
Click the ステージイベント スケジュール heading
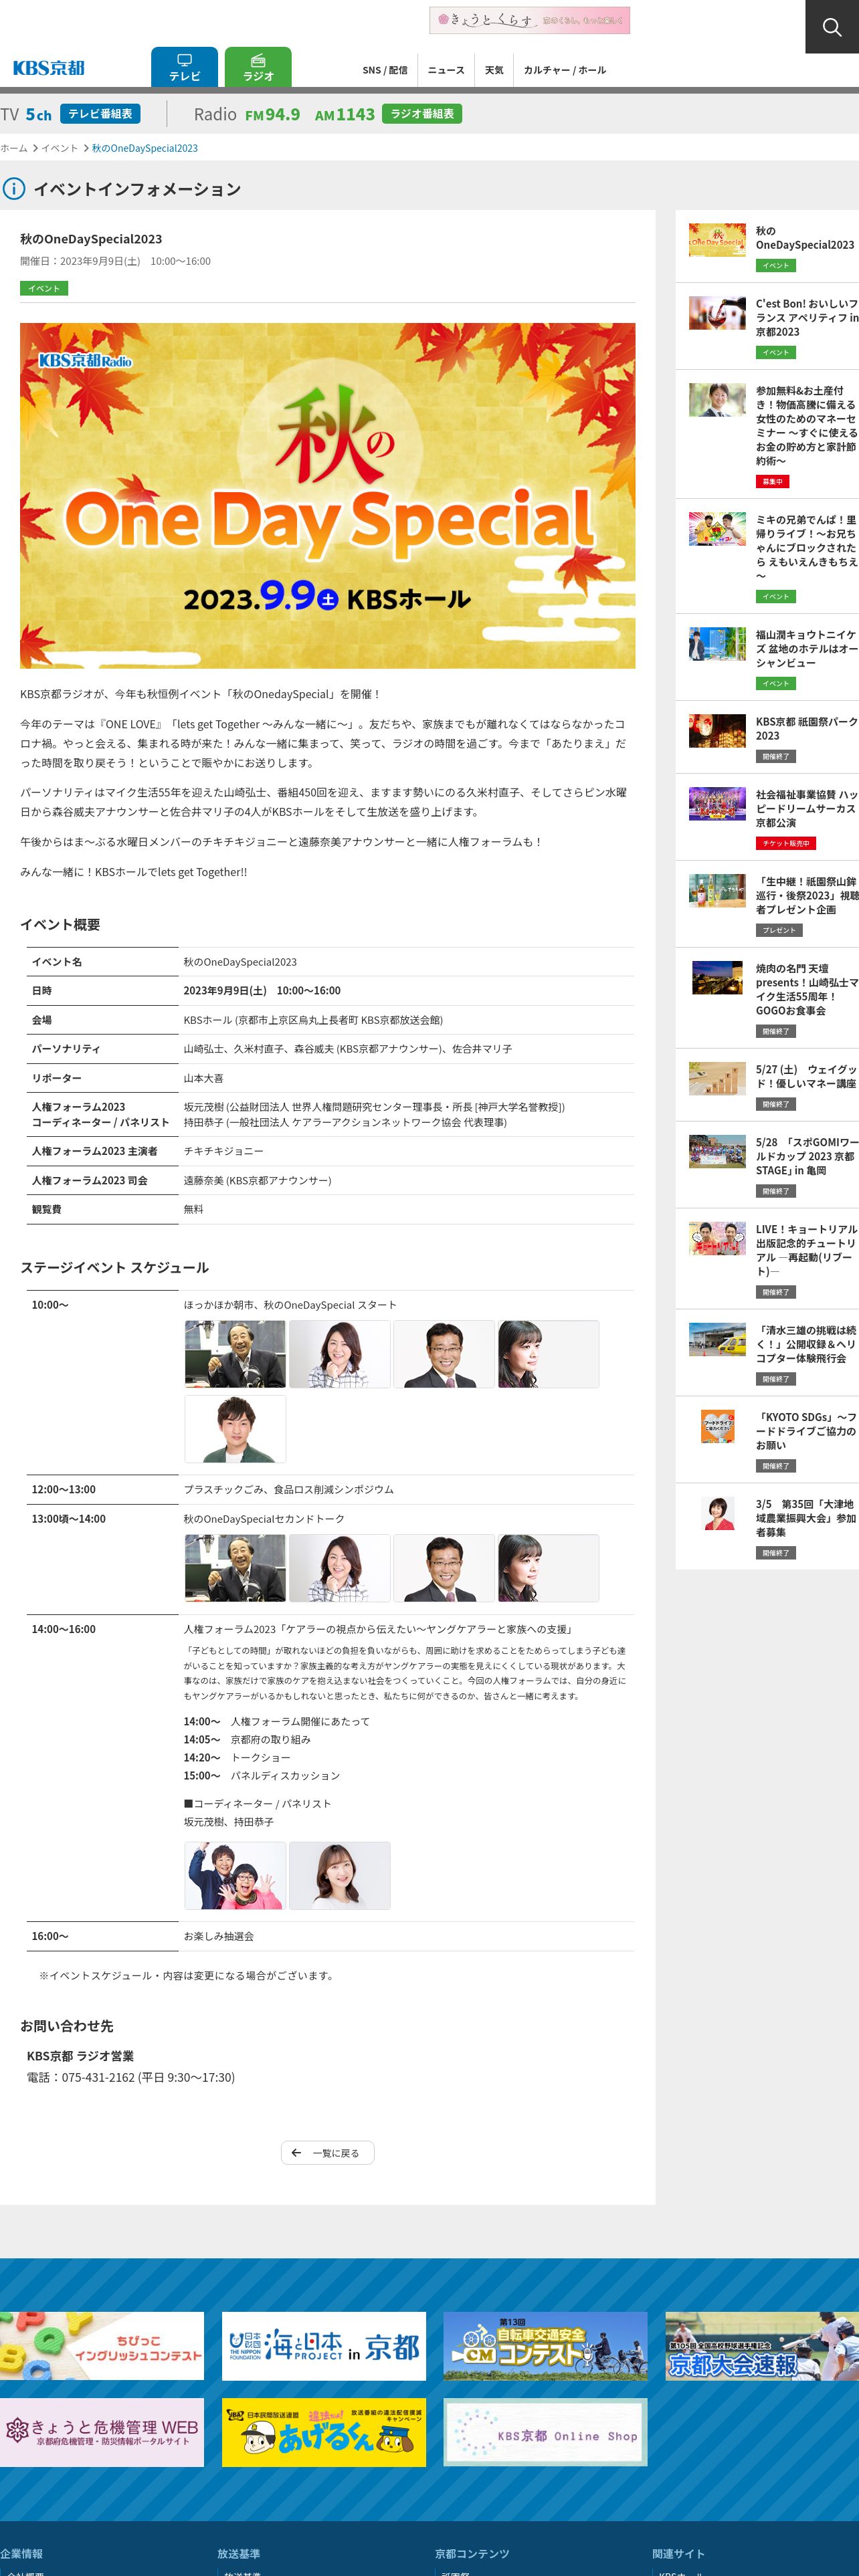click(115, 1267)
